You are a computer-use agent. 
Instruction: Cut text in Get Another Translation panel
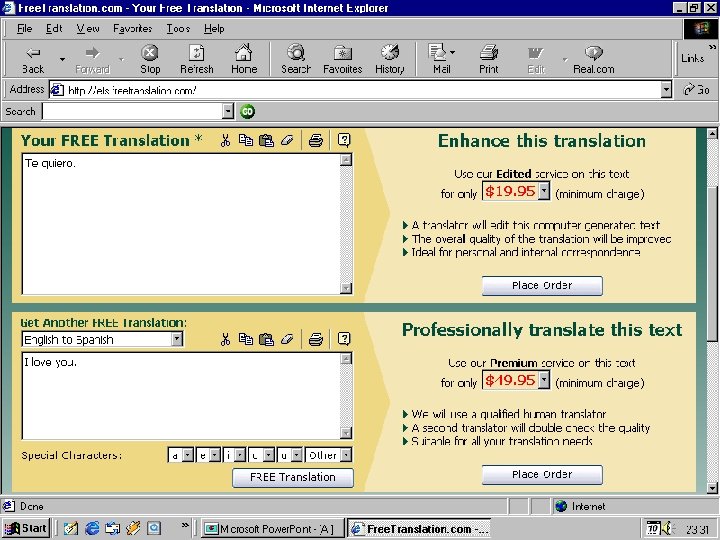(225, 339)
